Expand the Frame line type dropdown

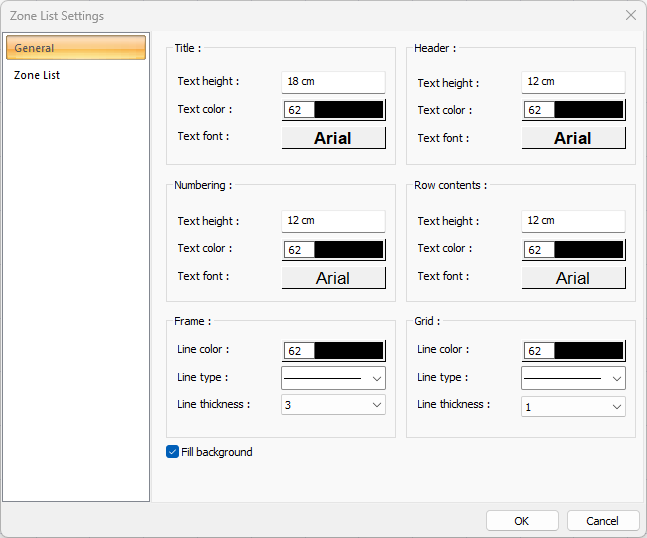tap(333, 378)
